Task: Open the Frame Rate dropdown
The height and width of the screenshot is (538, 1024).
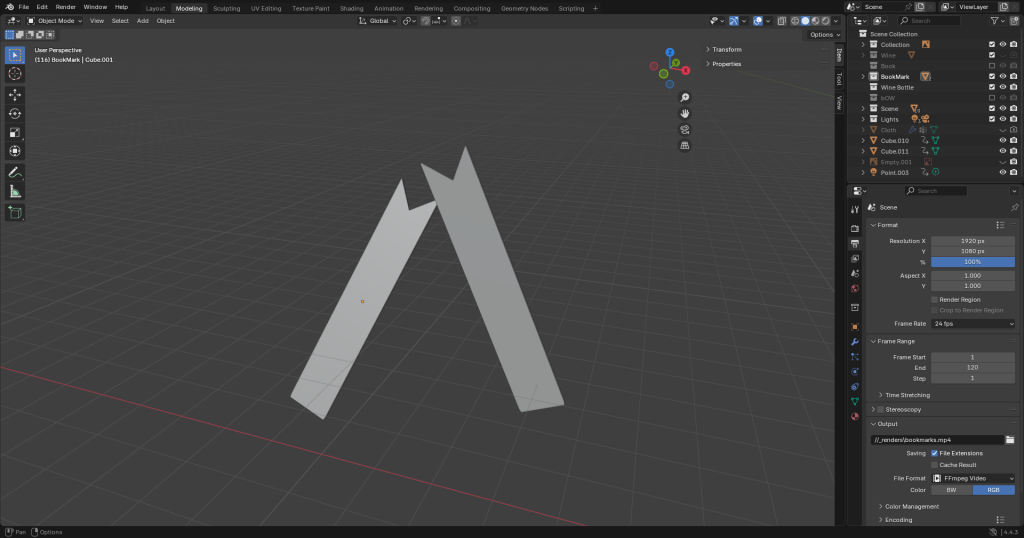Action: pyautogui.click(x=972, y=324)
